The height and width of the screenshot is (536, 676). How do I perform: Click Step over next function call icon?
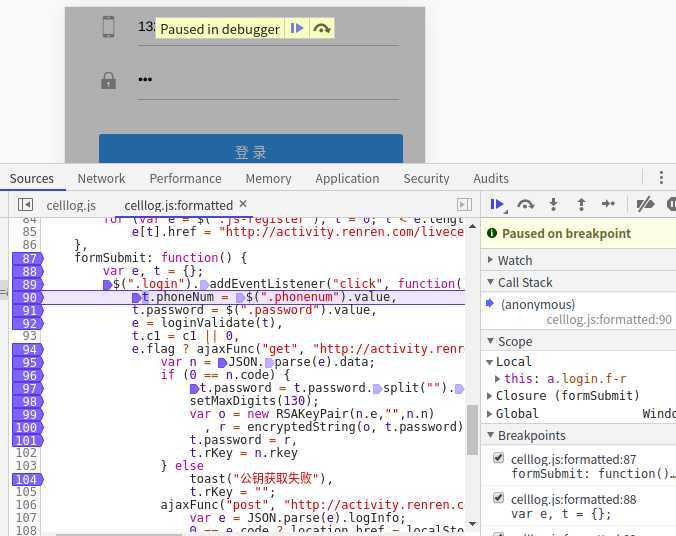tap(525, 204)
